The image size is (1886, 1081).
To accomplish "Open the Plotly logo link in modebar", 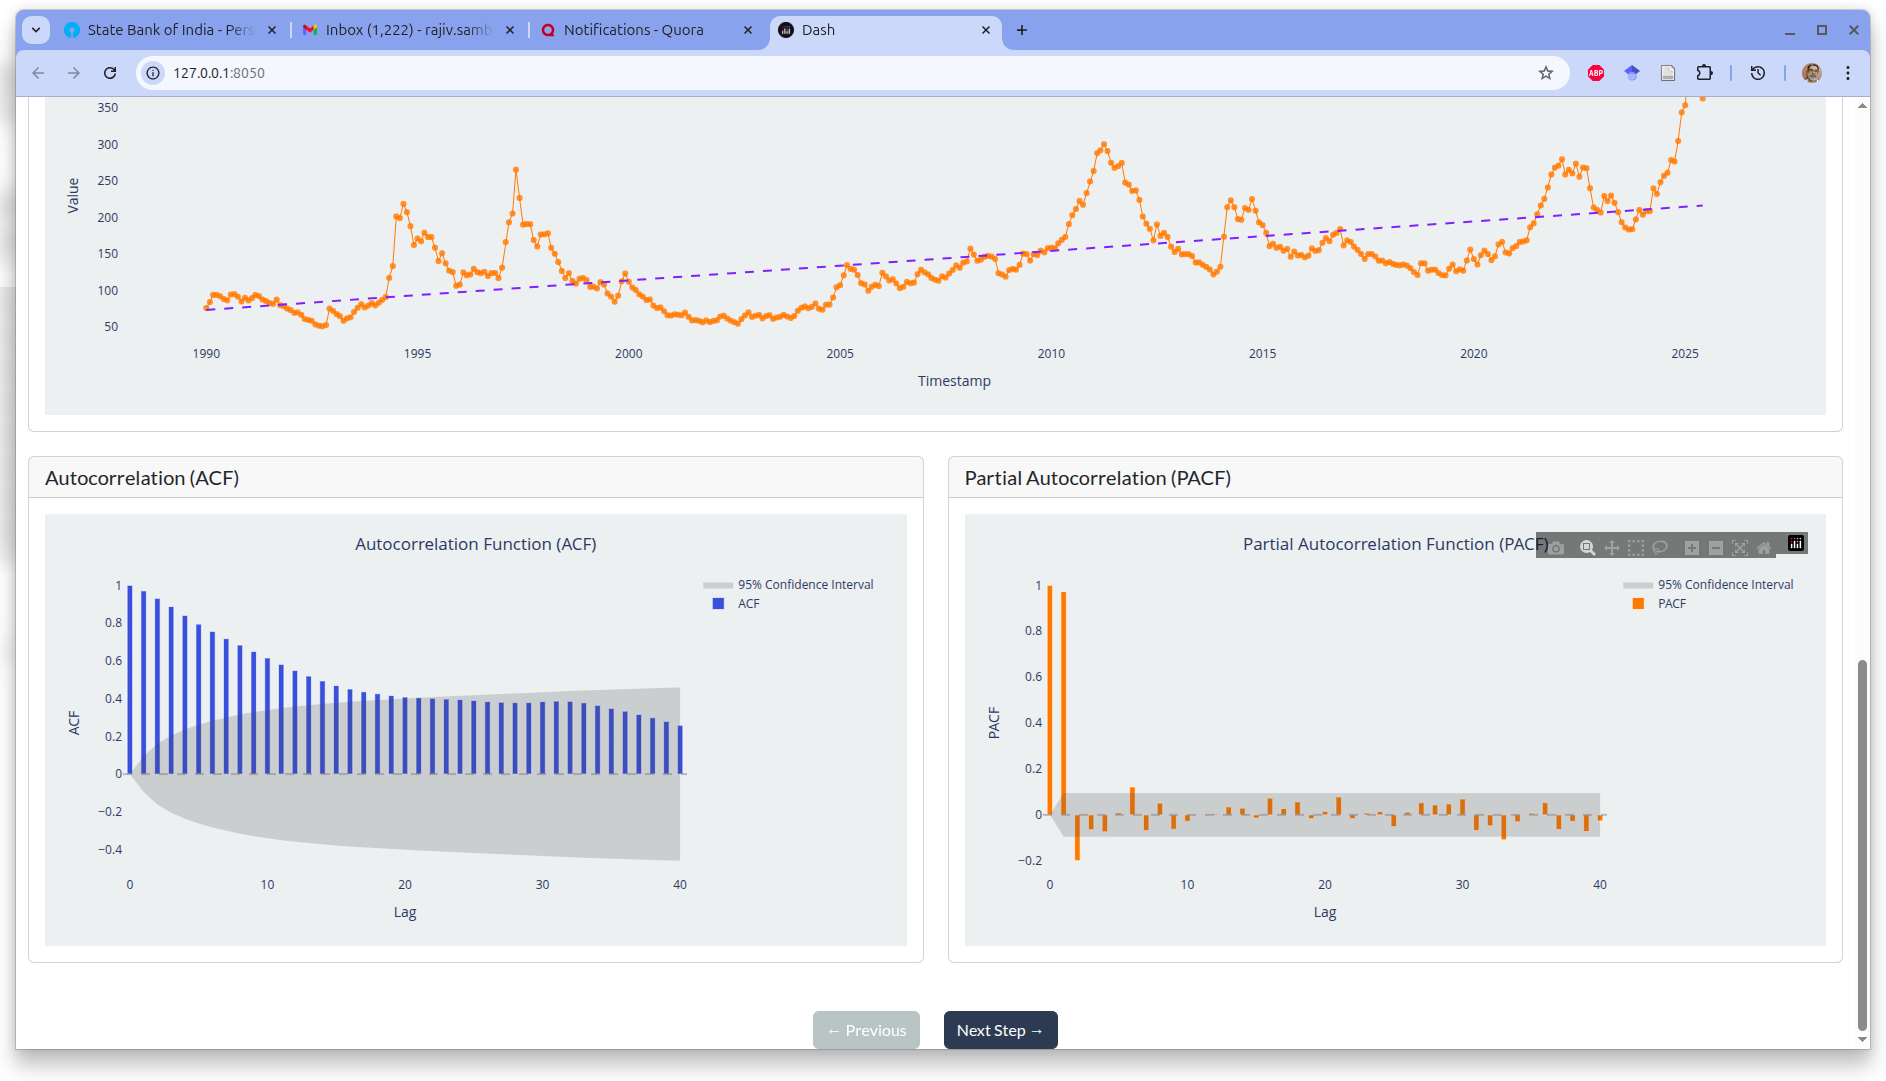I will click(1796, 543).
